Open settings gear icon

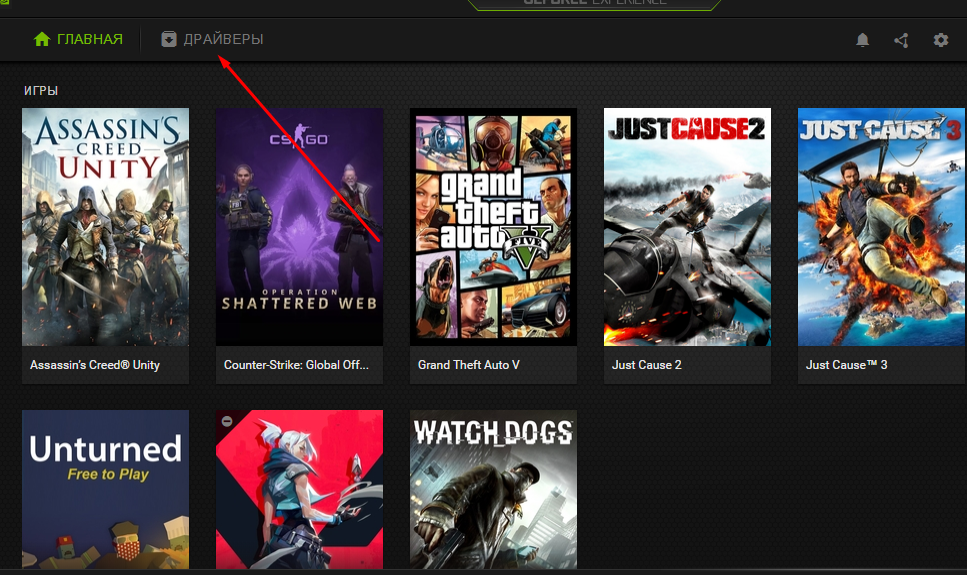940,40
